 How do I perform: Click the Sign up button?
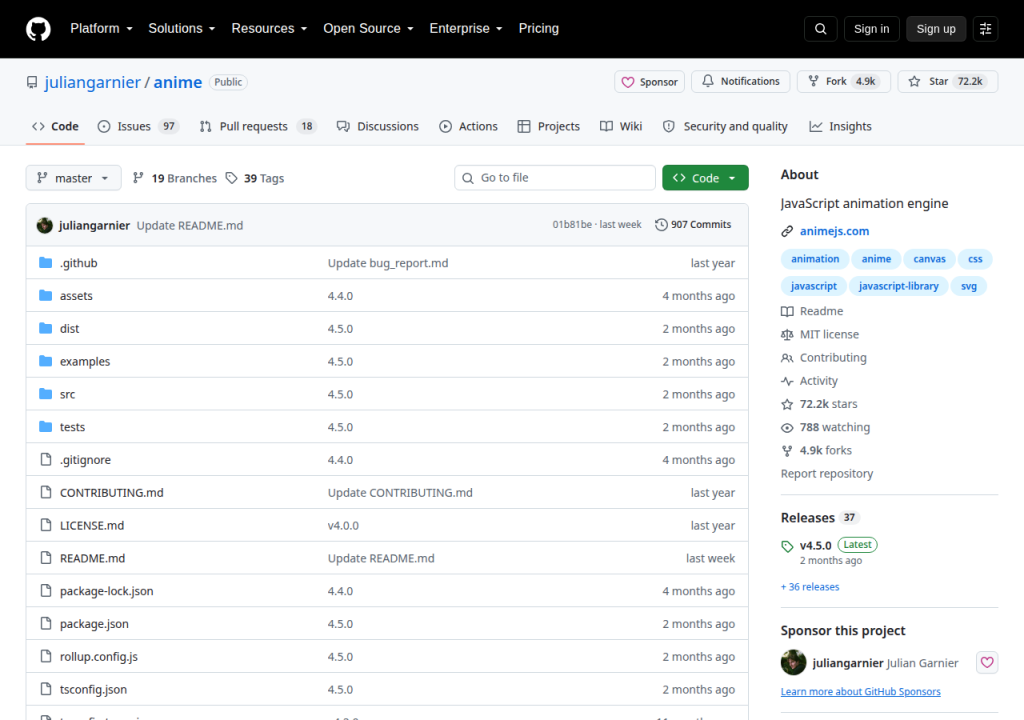[936, 29]
